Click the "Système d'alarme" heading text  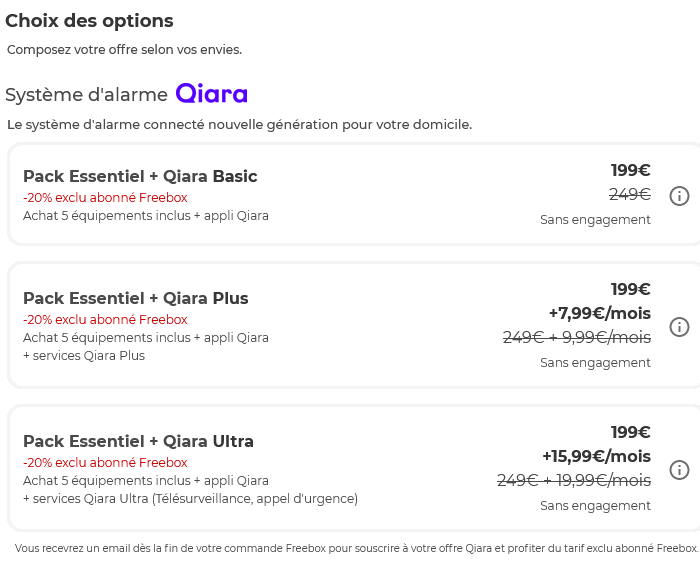86,95
